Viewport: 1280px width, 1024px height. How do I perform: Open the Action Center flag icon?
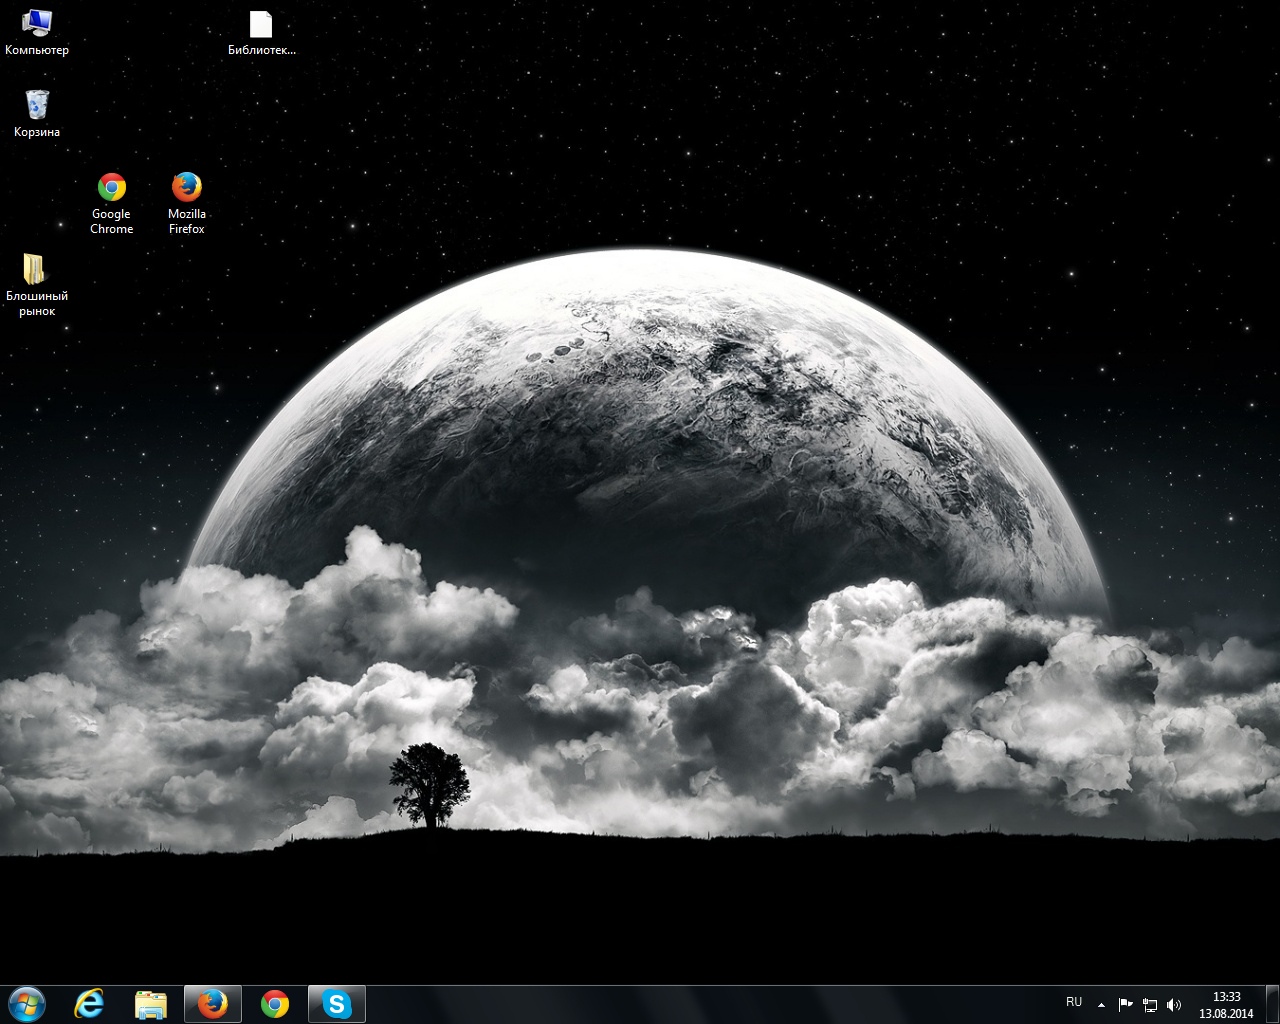point(1126,1005)
